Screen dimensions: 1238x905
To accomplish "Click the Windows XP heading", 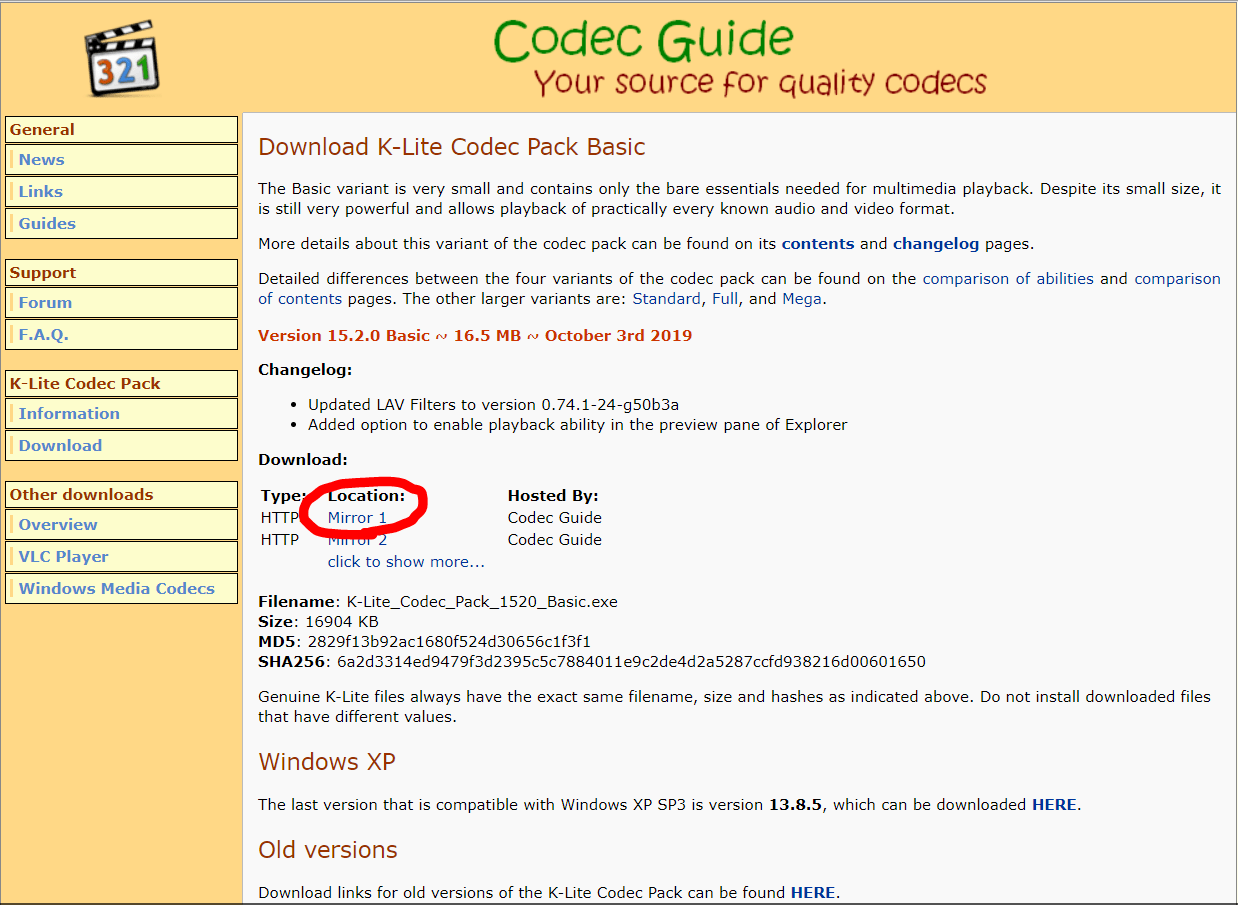I will (x=327, y=762).
